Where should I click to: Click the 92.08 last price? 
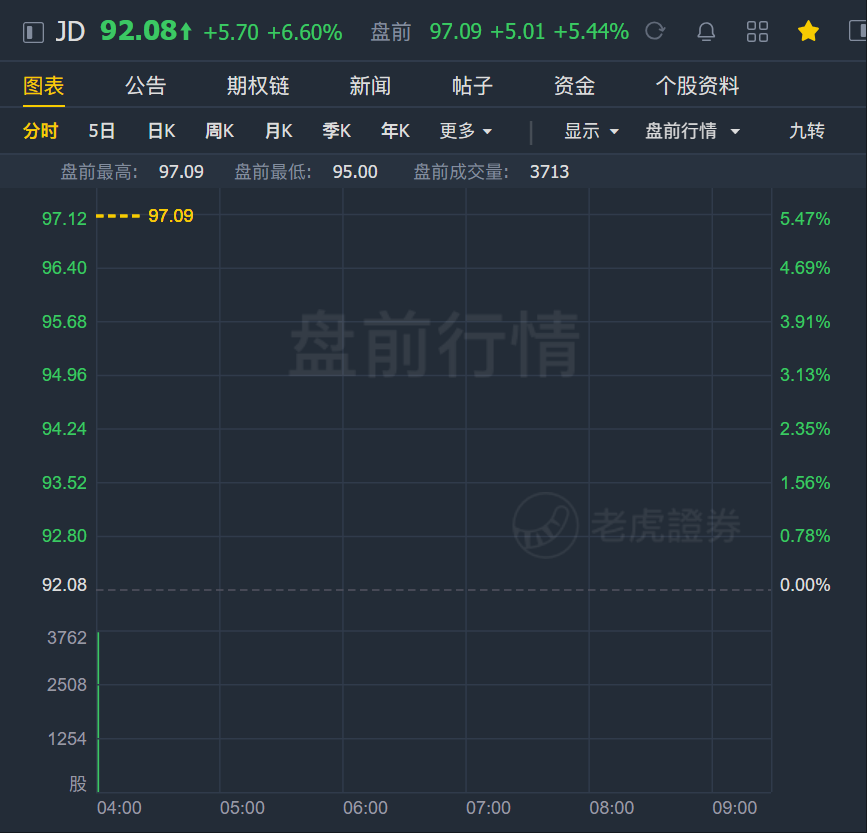(x=139, y=31)
